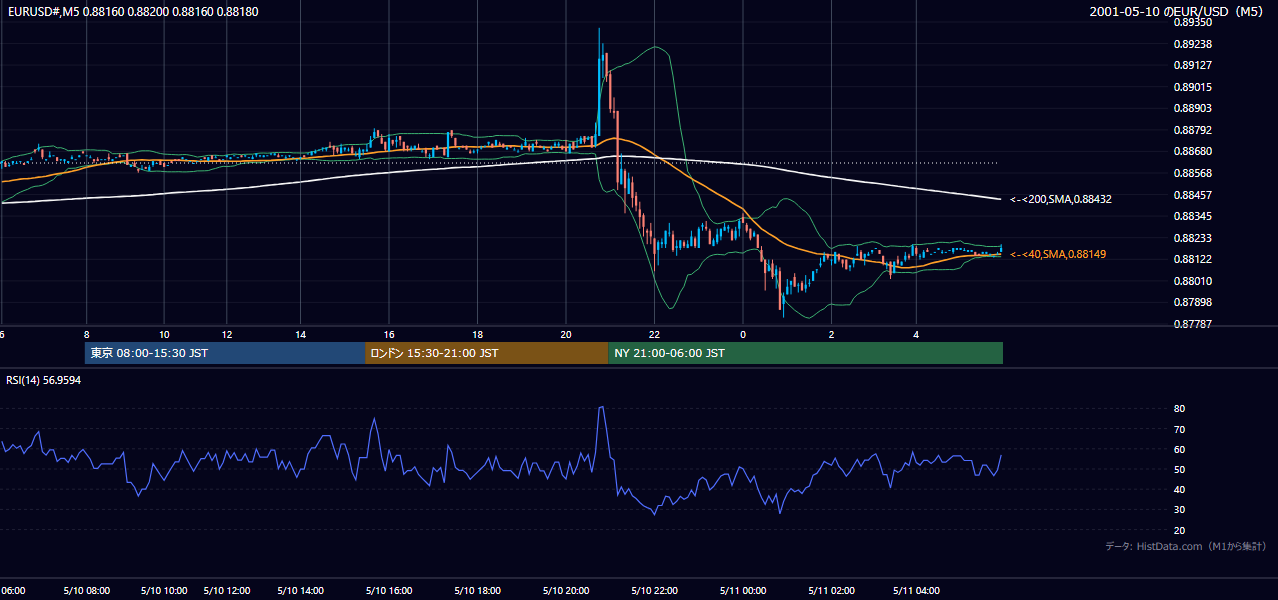Click the 0.87787 price axis label
Viewport: 1278px width, 600px height.
click(x=1192, y=324)
